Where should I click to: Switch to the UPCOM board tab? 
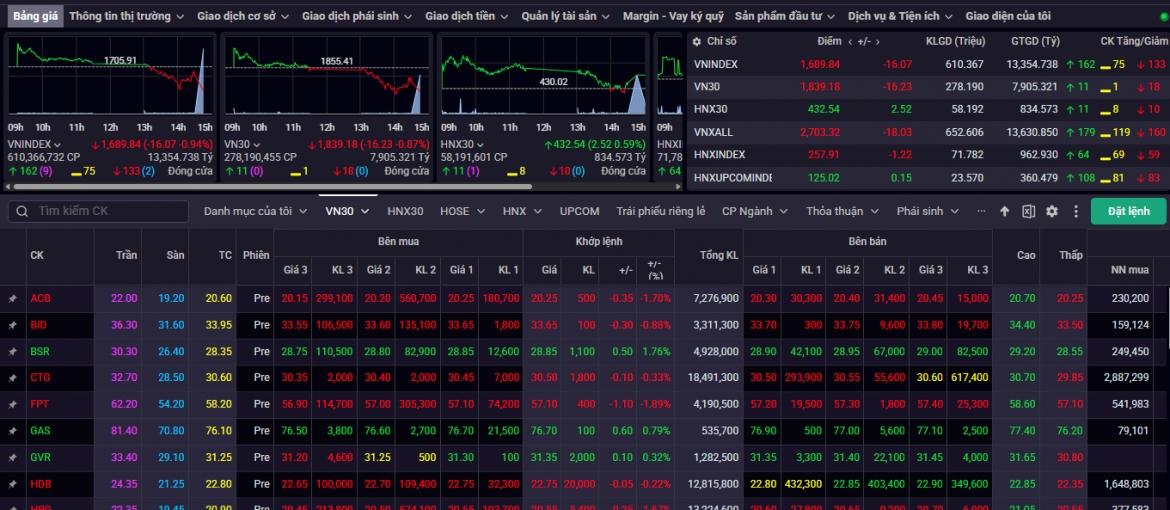[580, 211]
